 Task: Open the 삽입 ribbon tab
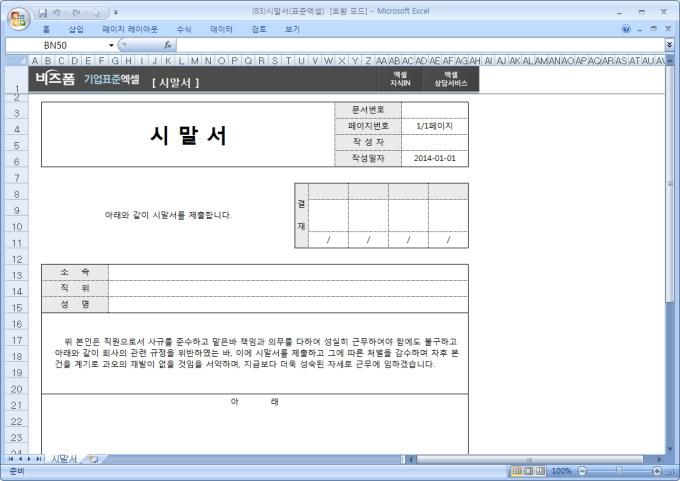(76, 29)
